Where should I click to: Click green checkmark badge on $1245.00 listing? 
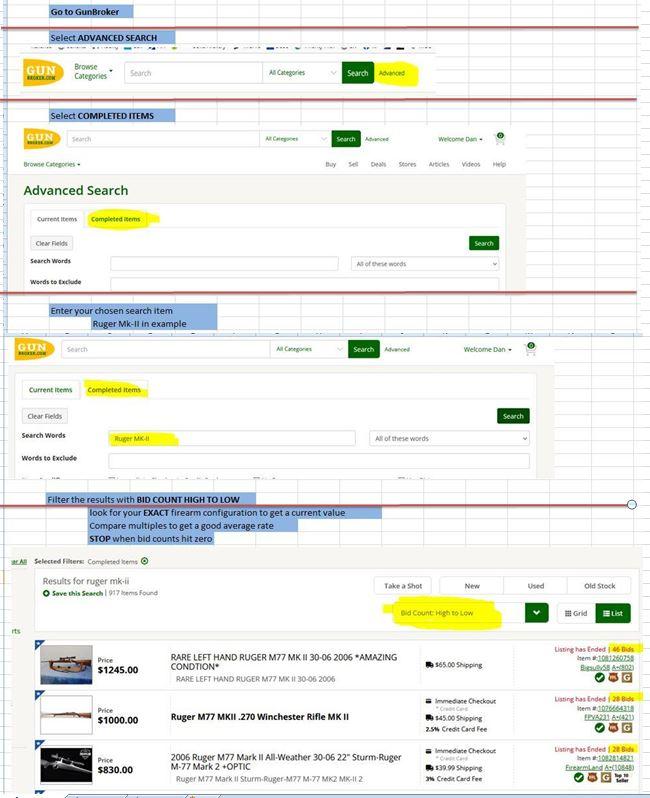click(x=600, y=677)
